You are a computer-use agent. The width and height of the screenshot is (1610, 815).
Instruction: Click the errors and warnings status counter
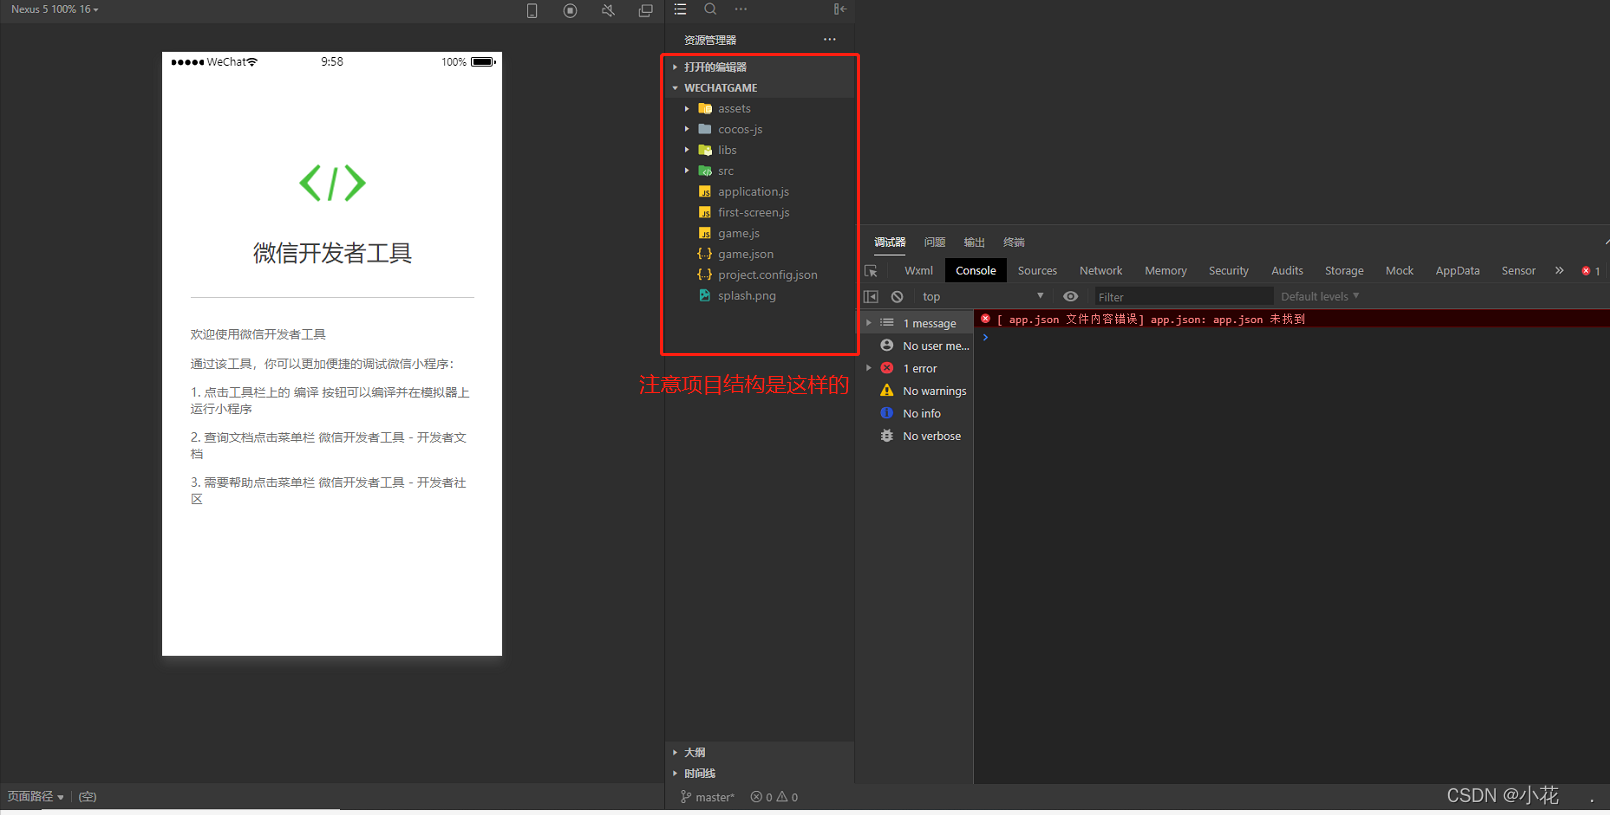(774, 797)
